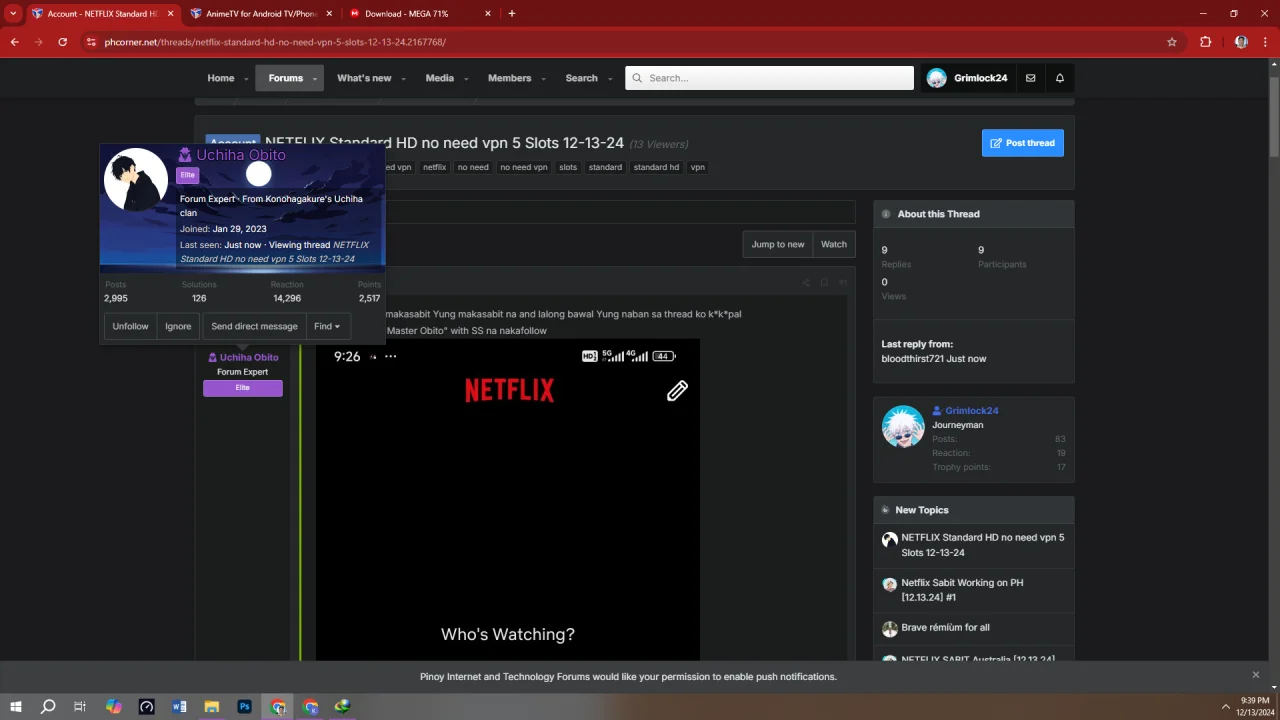The image size is (1280, 720).
Task: Click the search magnifier icon in the search box
Action: coord(636,78)
